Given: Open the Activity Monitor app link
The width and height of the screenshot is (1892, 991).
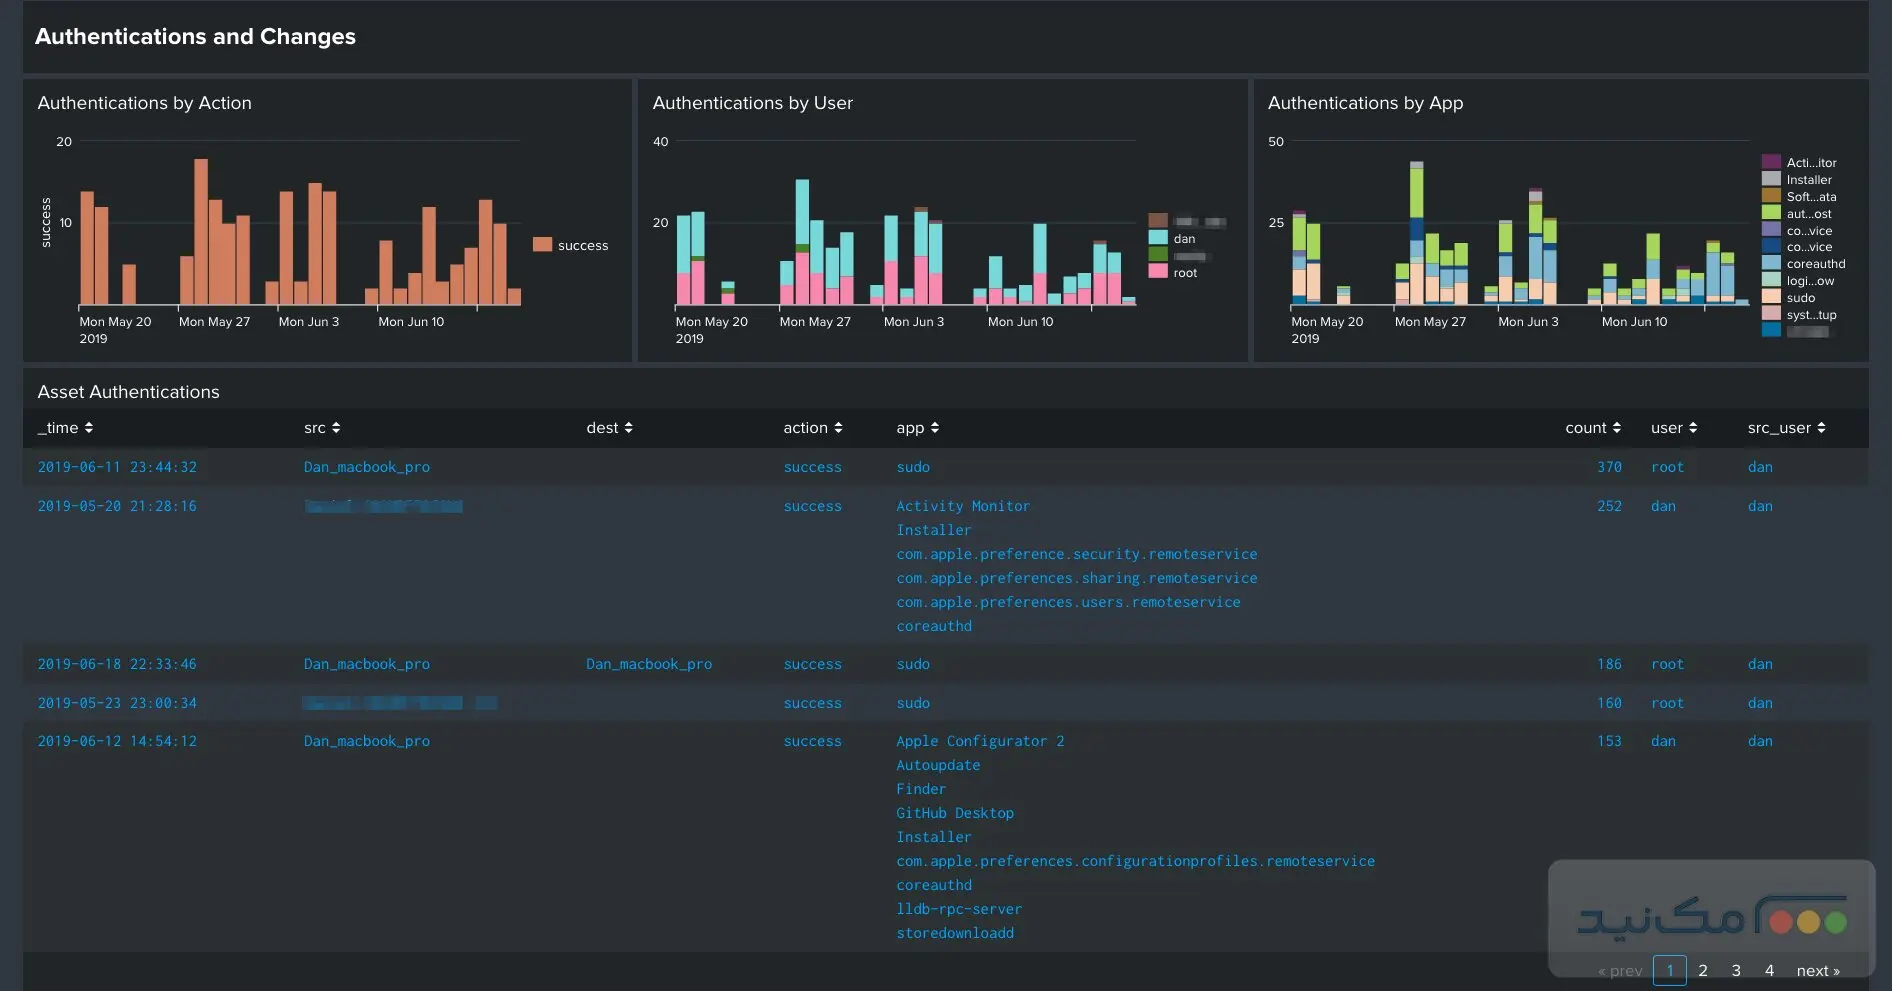Looking at the screenshot, I should coord(963,506).
